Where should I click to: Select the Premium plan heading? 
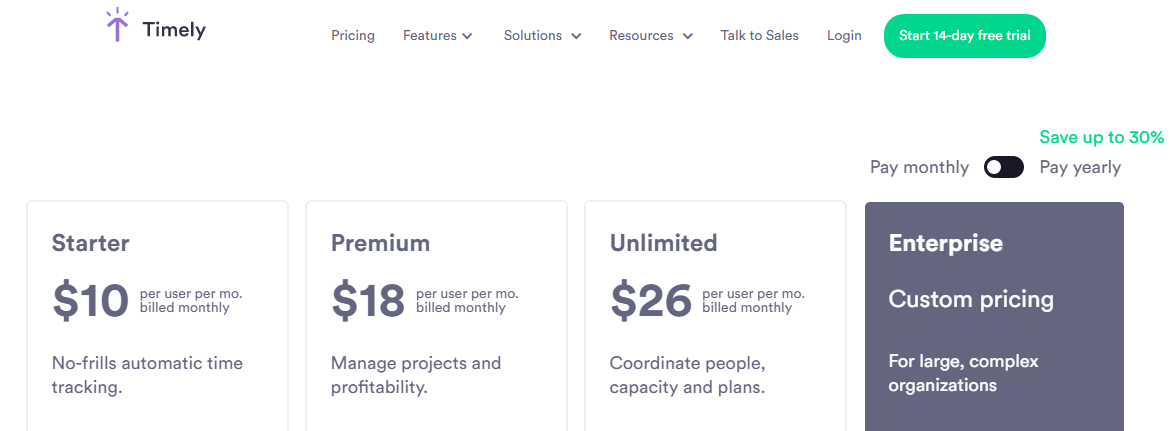[380, 243]
